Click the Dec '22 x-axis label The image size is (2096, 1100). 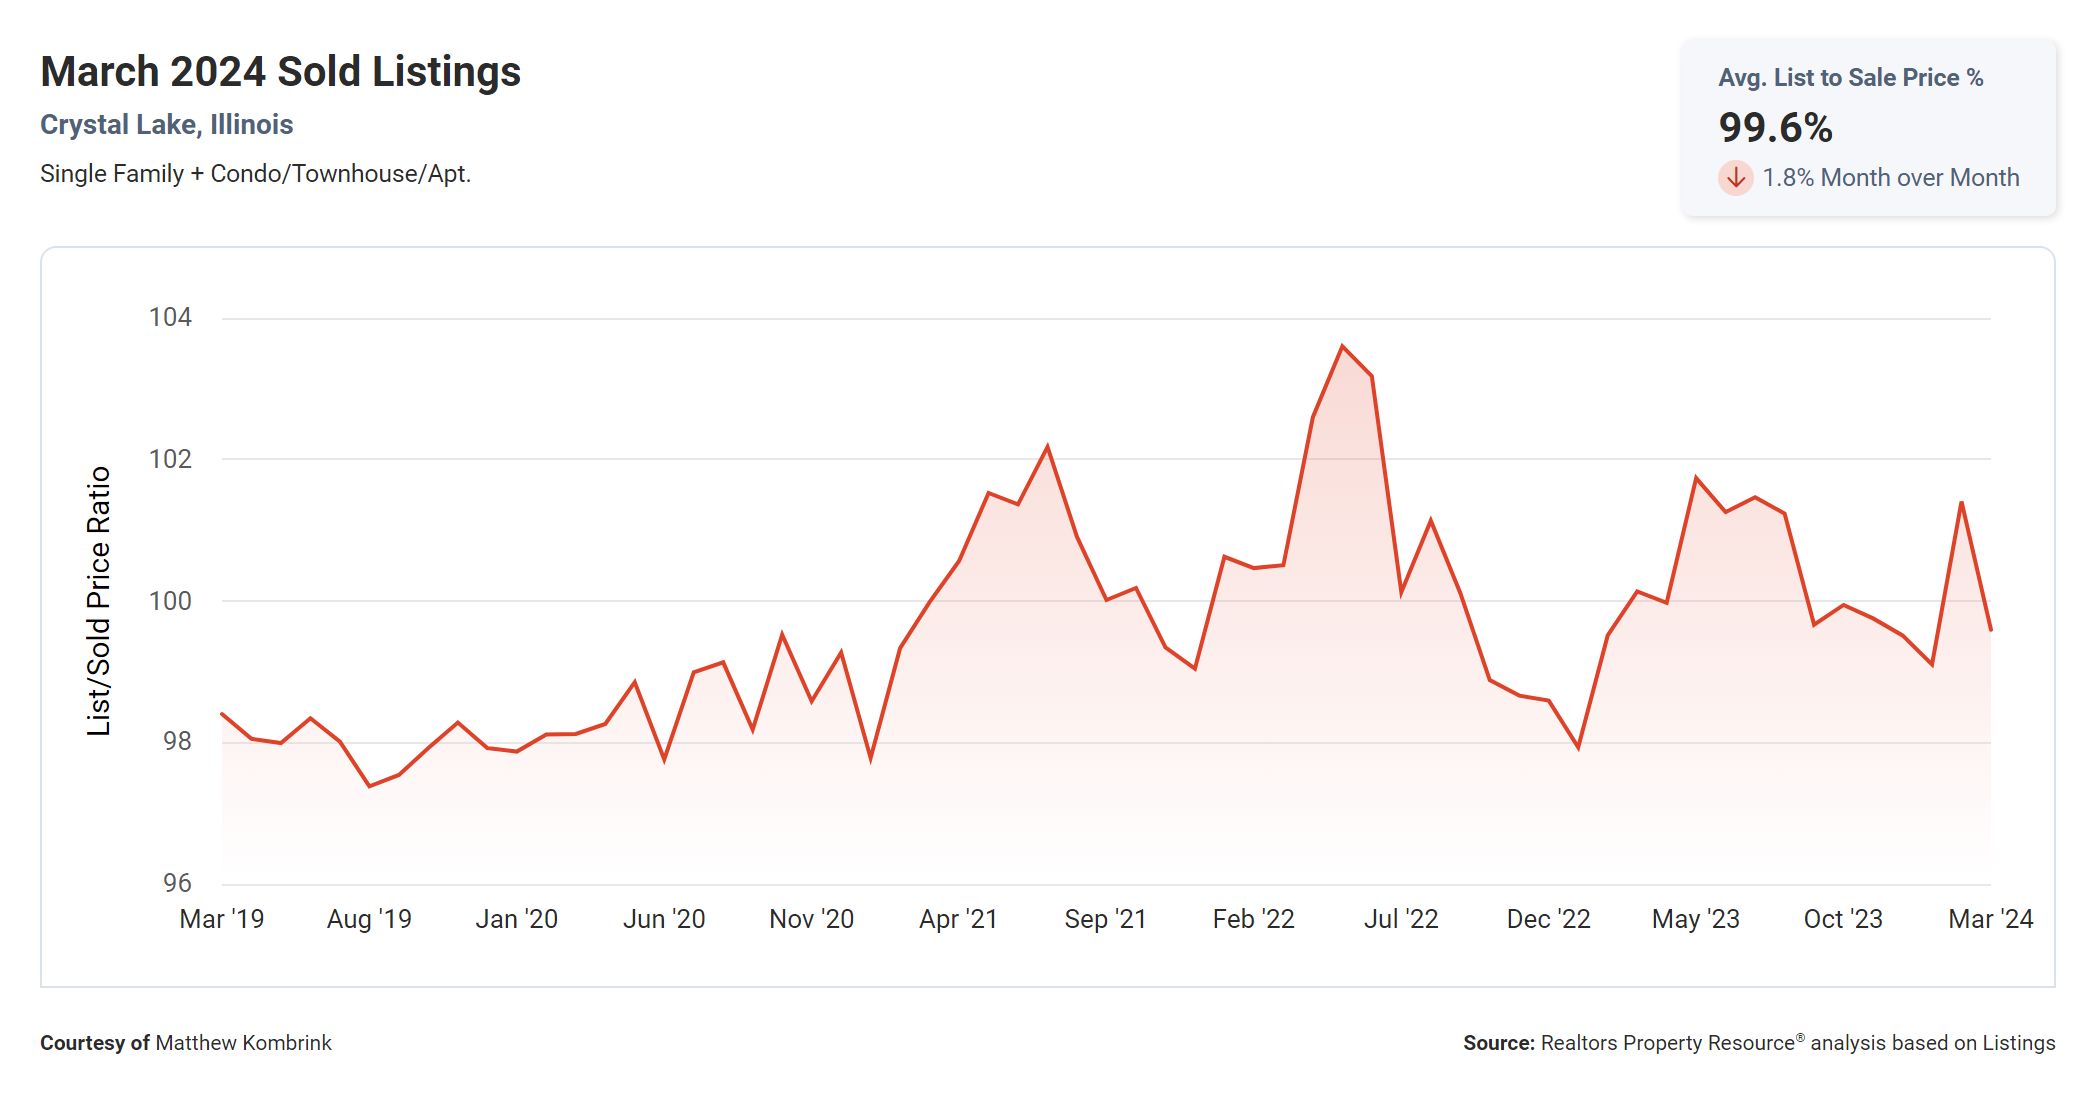click(1548, 919)
